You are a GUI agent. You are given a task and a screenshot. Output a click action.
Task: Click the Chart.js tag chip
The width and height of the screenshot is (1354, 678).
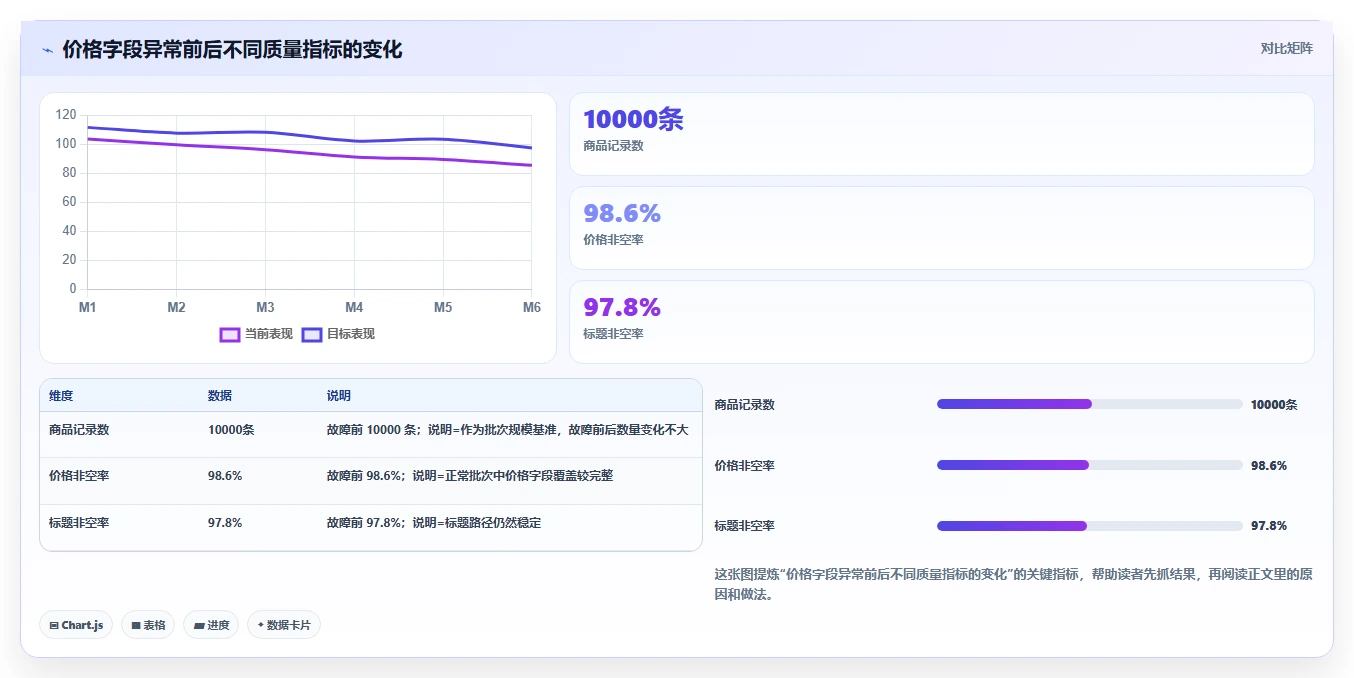point(77,625)
